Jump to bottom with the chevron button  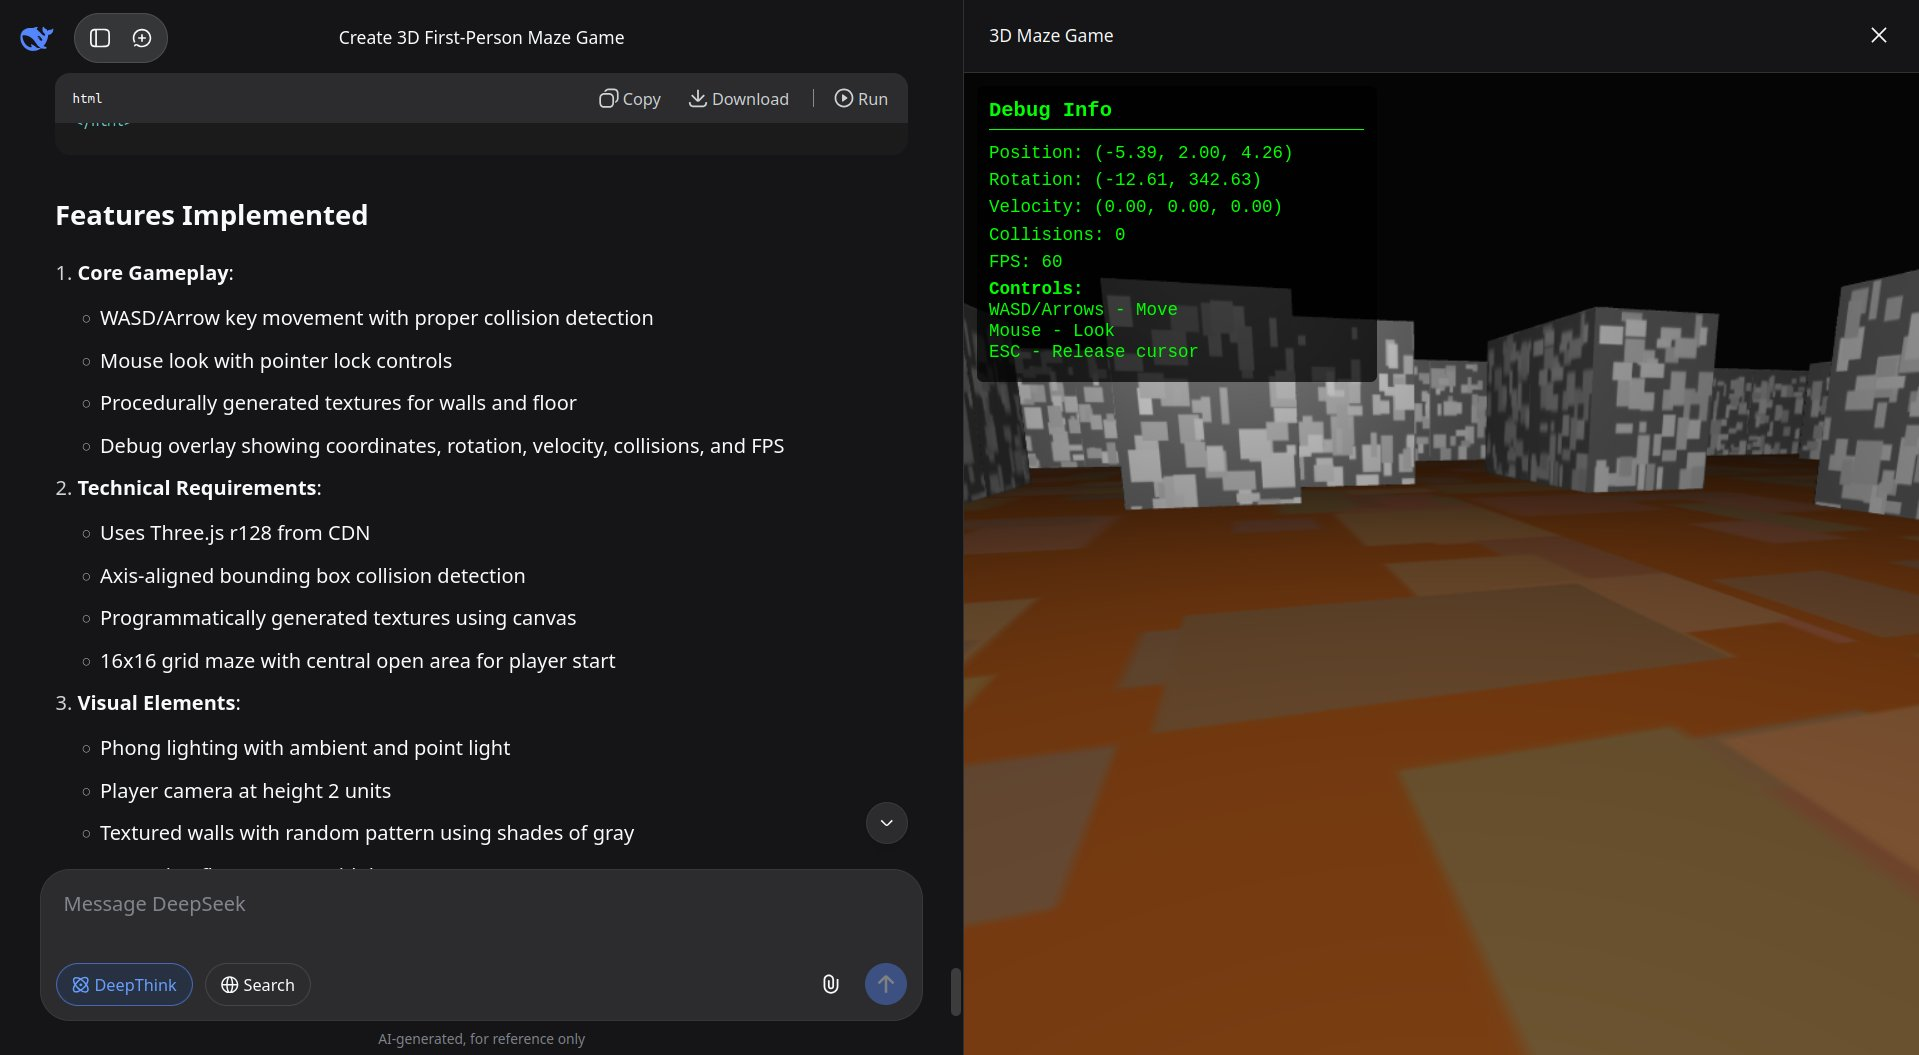[x=886, y=823]
